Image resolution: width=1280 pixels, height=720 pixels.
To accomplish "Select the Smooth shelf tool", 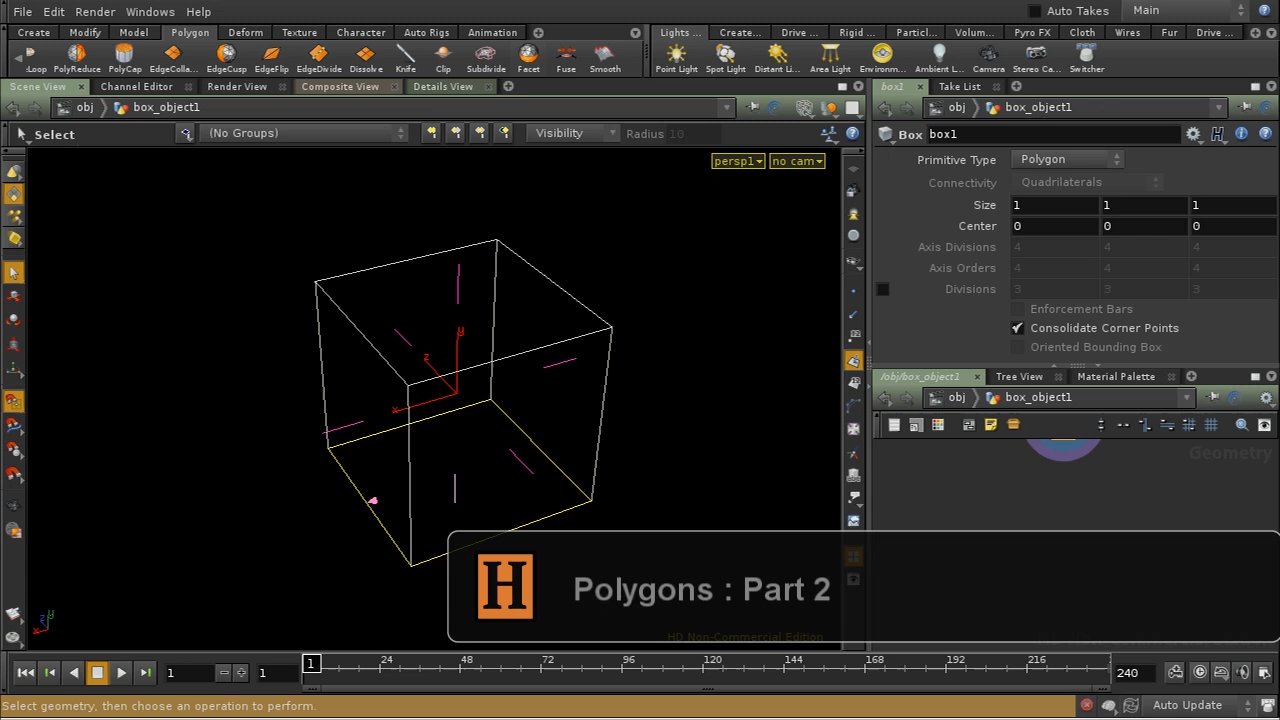I will click(x=604, y=59).
